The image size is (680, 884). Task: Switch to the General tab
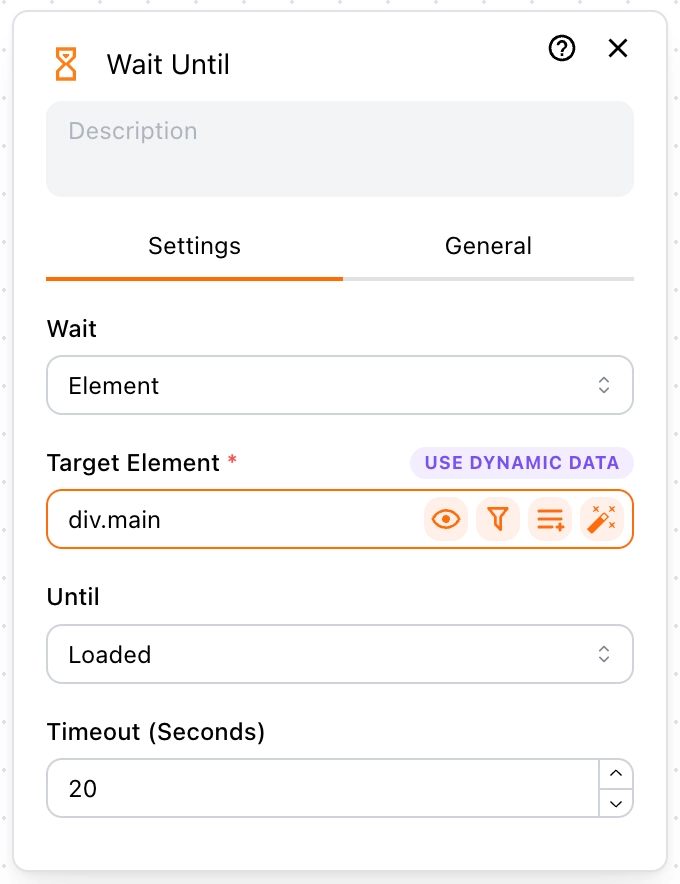click(488, 246)
